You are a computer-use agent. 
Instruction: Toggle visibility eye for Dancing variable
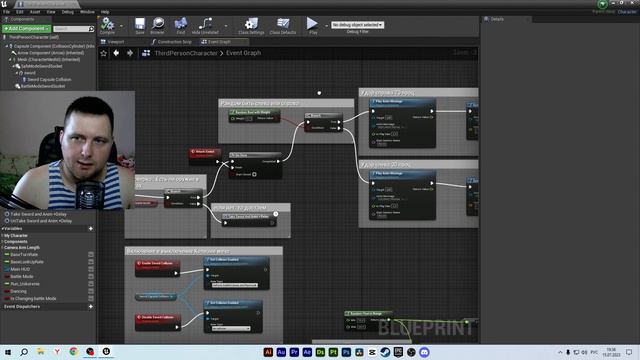point(91,291)
